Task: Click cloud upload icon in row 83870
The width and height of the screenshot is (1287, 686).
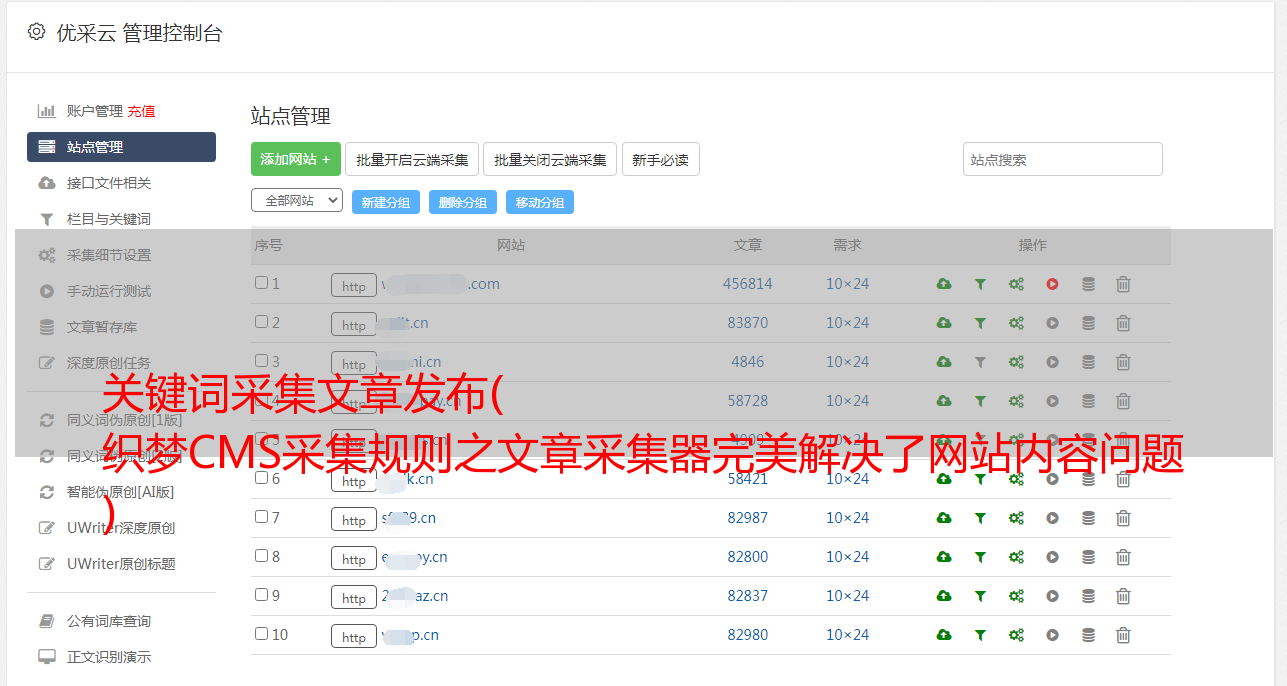Action: click(944, 323)
